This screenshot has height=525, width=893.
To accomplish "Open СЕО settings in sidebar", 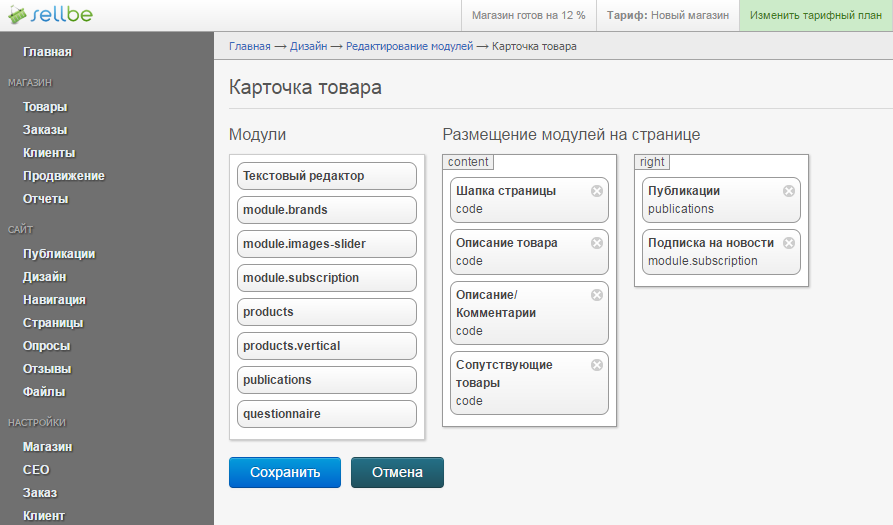I will pos(36,470).
